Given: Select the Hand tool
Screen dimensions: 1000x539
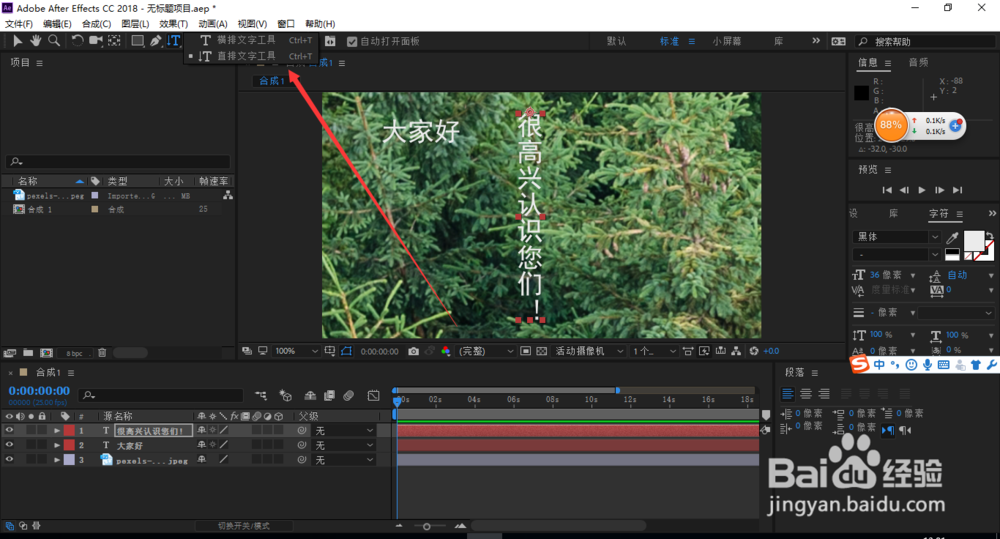Looking at the screenshot, I should tap(36, 41).
